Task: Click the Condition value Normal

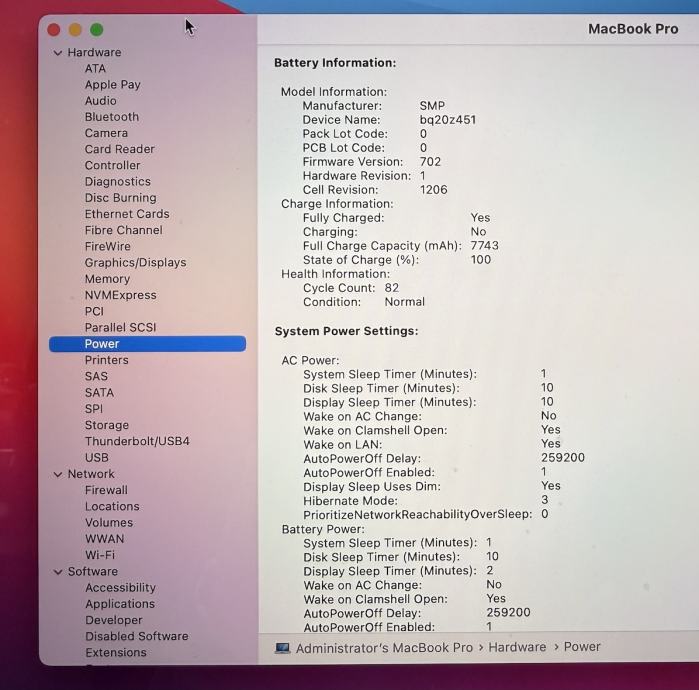Action: point(405,302)
